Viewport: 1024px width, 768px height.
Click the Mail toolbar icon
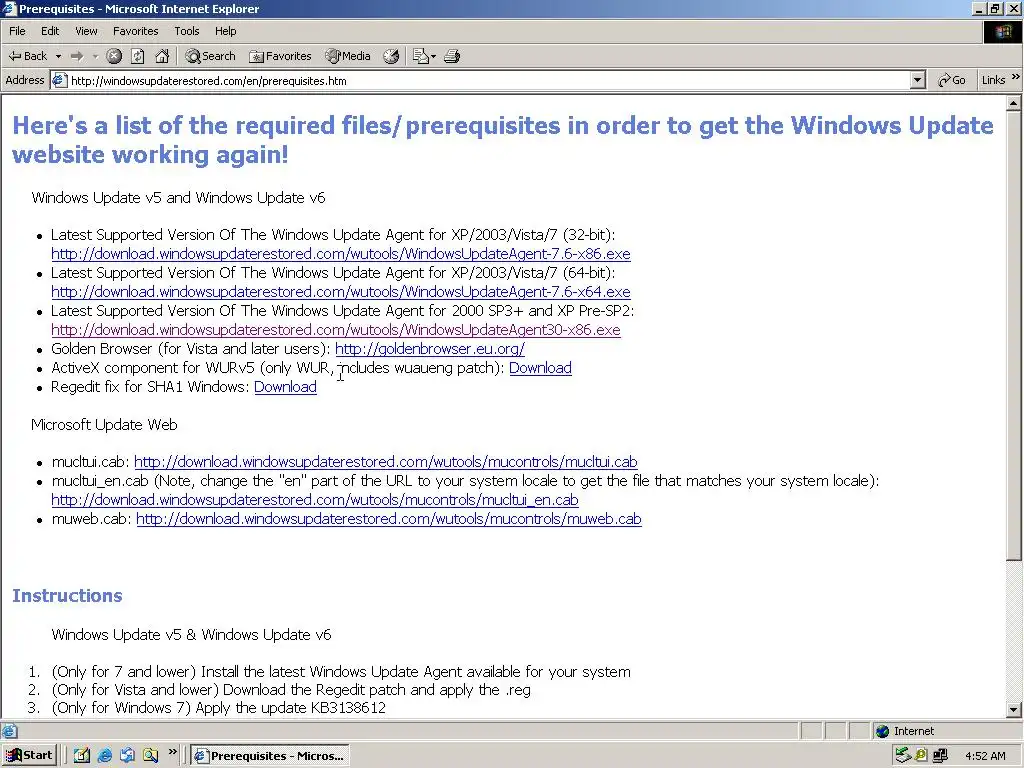tap(420, 56)
